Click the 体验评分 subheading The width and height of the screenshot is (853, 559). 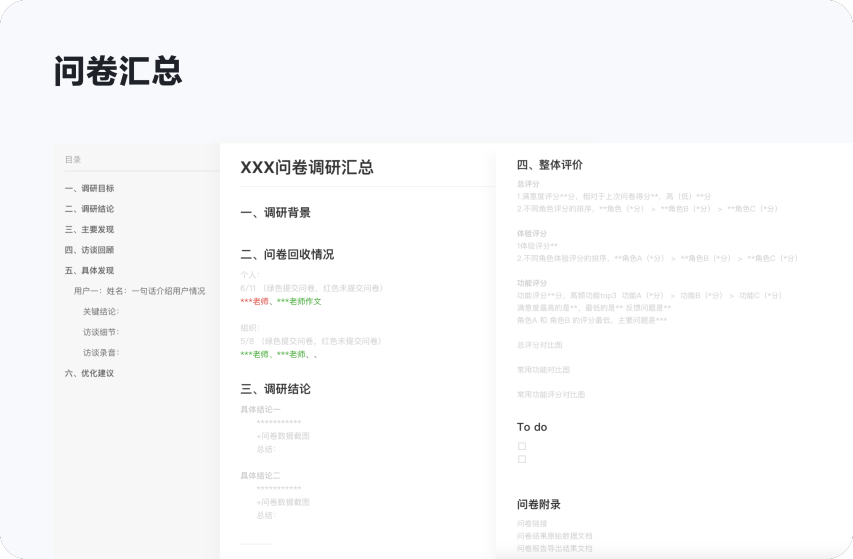coord(532,234)
